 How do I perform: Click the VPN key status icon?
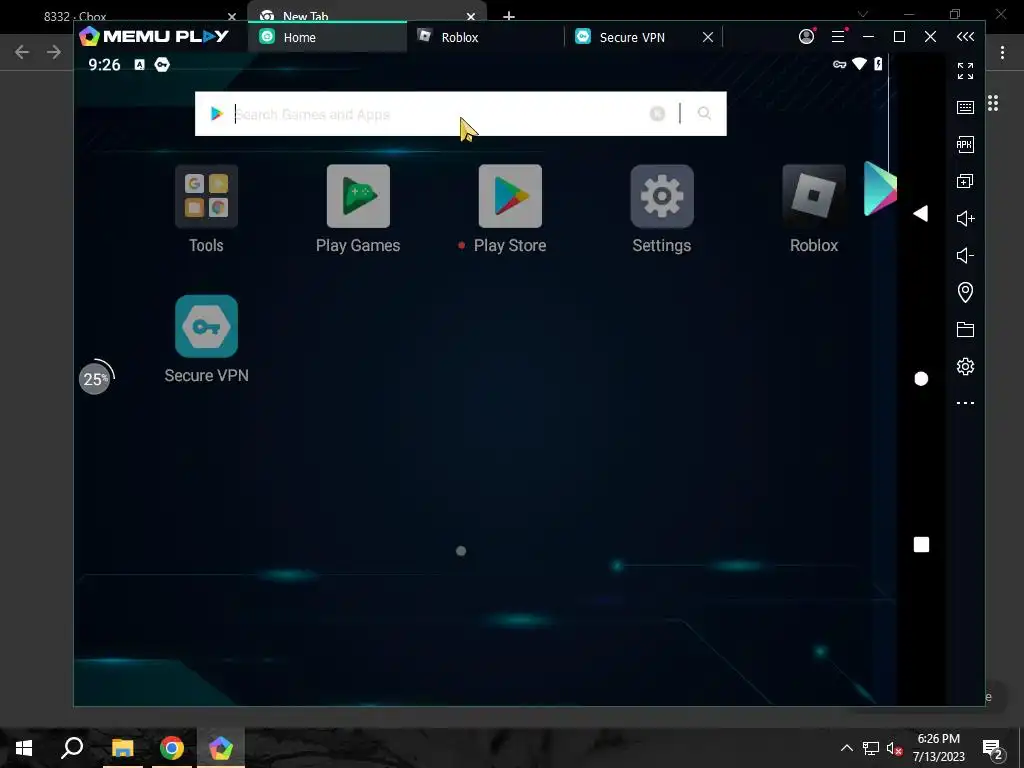click(x=839, y=64)
